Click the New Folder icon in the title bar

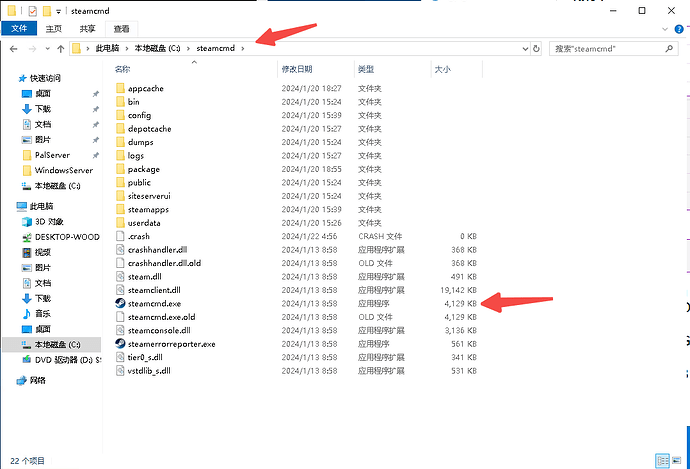(x=47, y=11)
